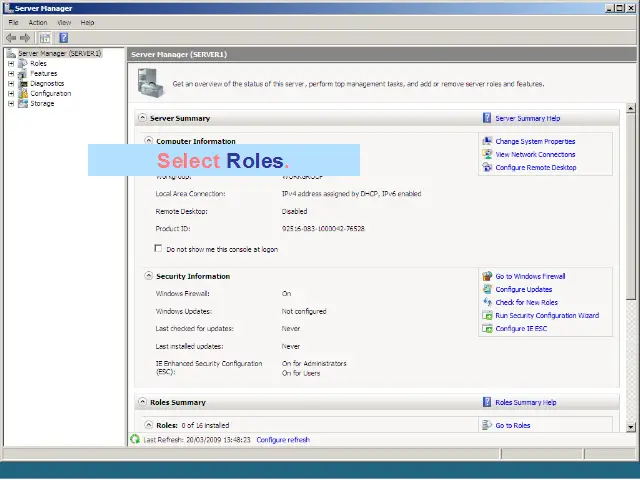The height and width of the screenshot is (480, 640).
Task: Click the Storage icon in the tree
Action: 23,104
